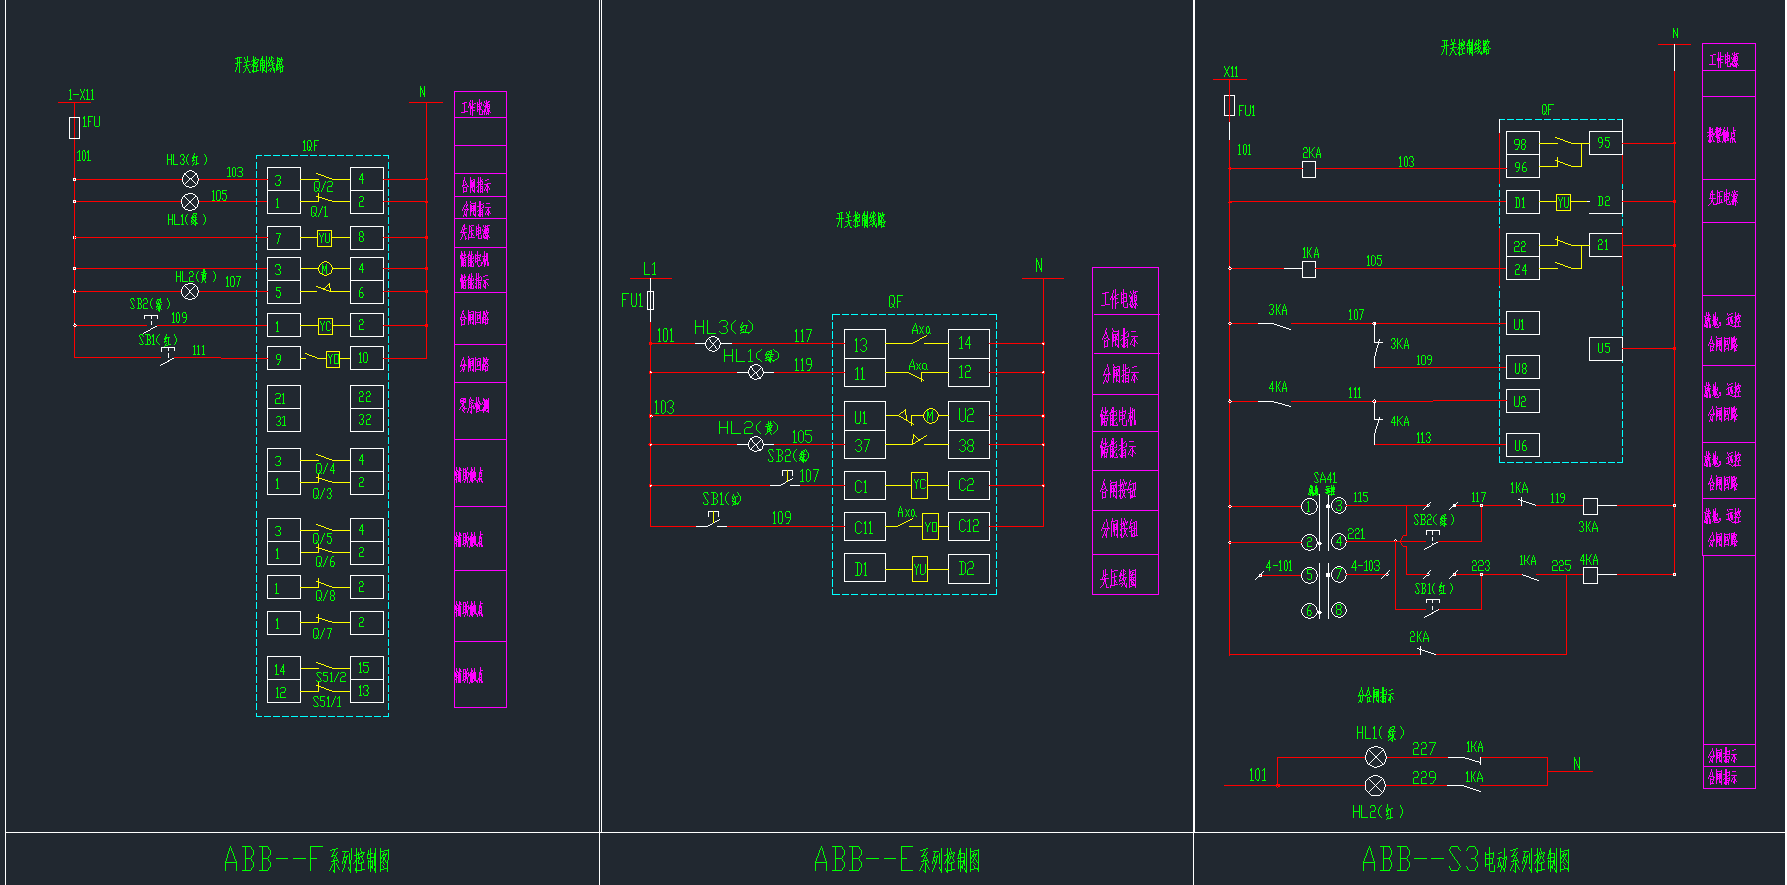Click terminal box 21 in ABB--F drawing
Viewport: 1787px width, 885px height.
[284, 398]
